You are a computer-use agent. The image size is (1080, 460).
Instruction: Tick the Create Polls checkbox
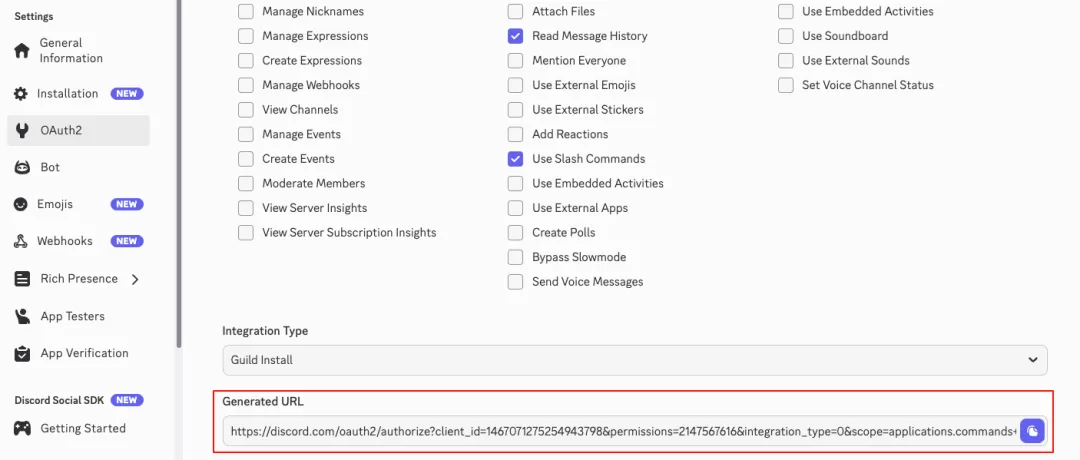click(x=515, y=233)
